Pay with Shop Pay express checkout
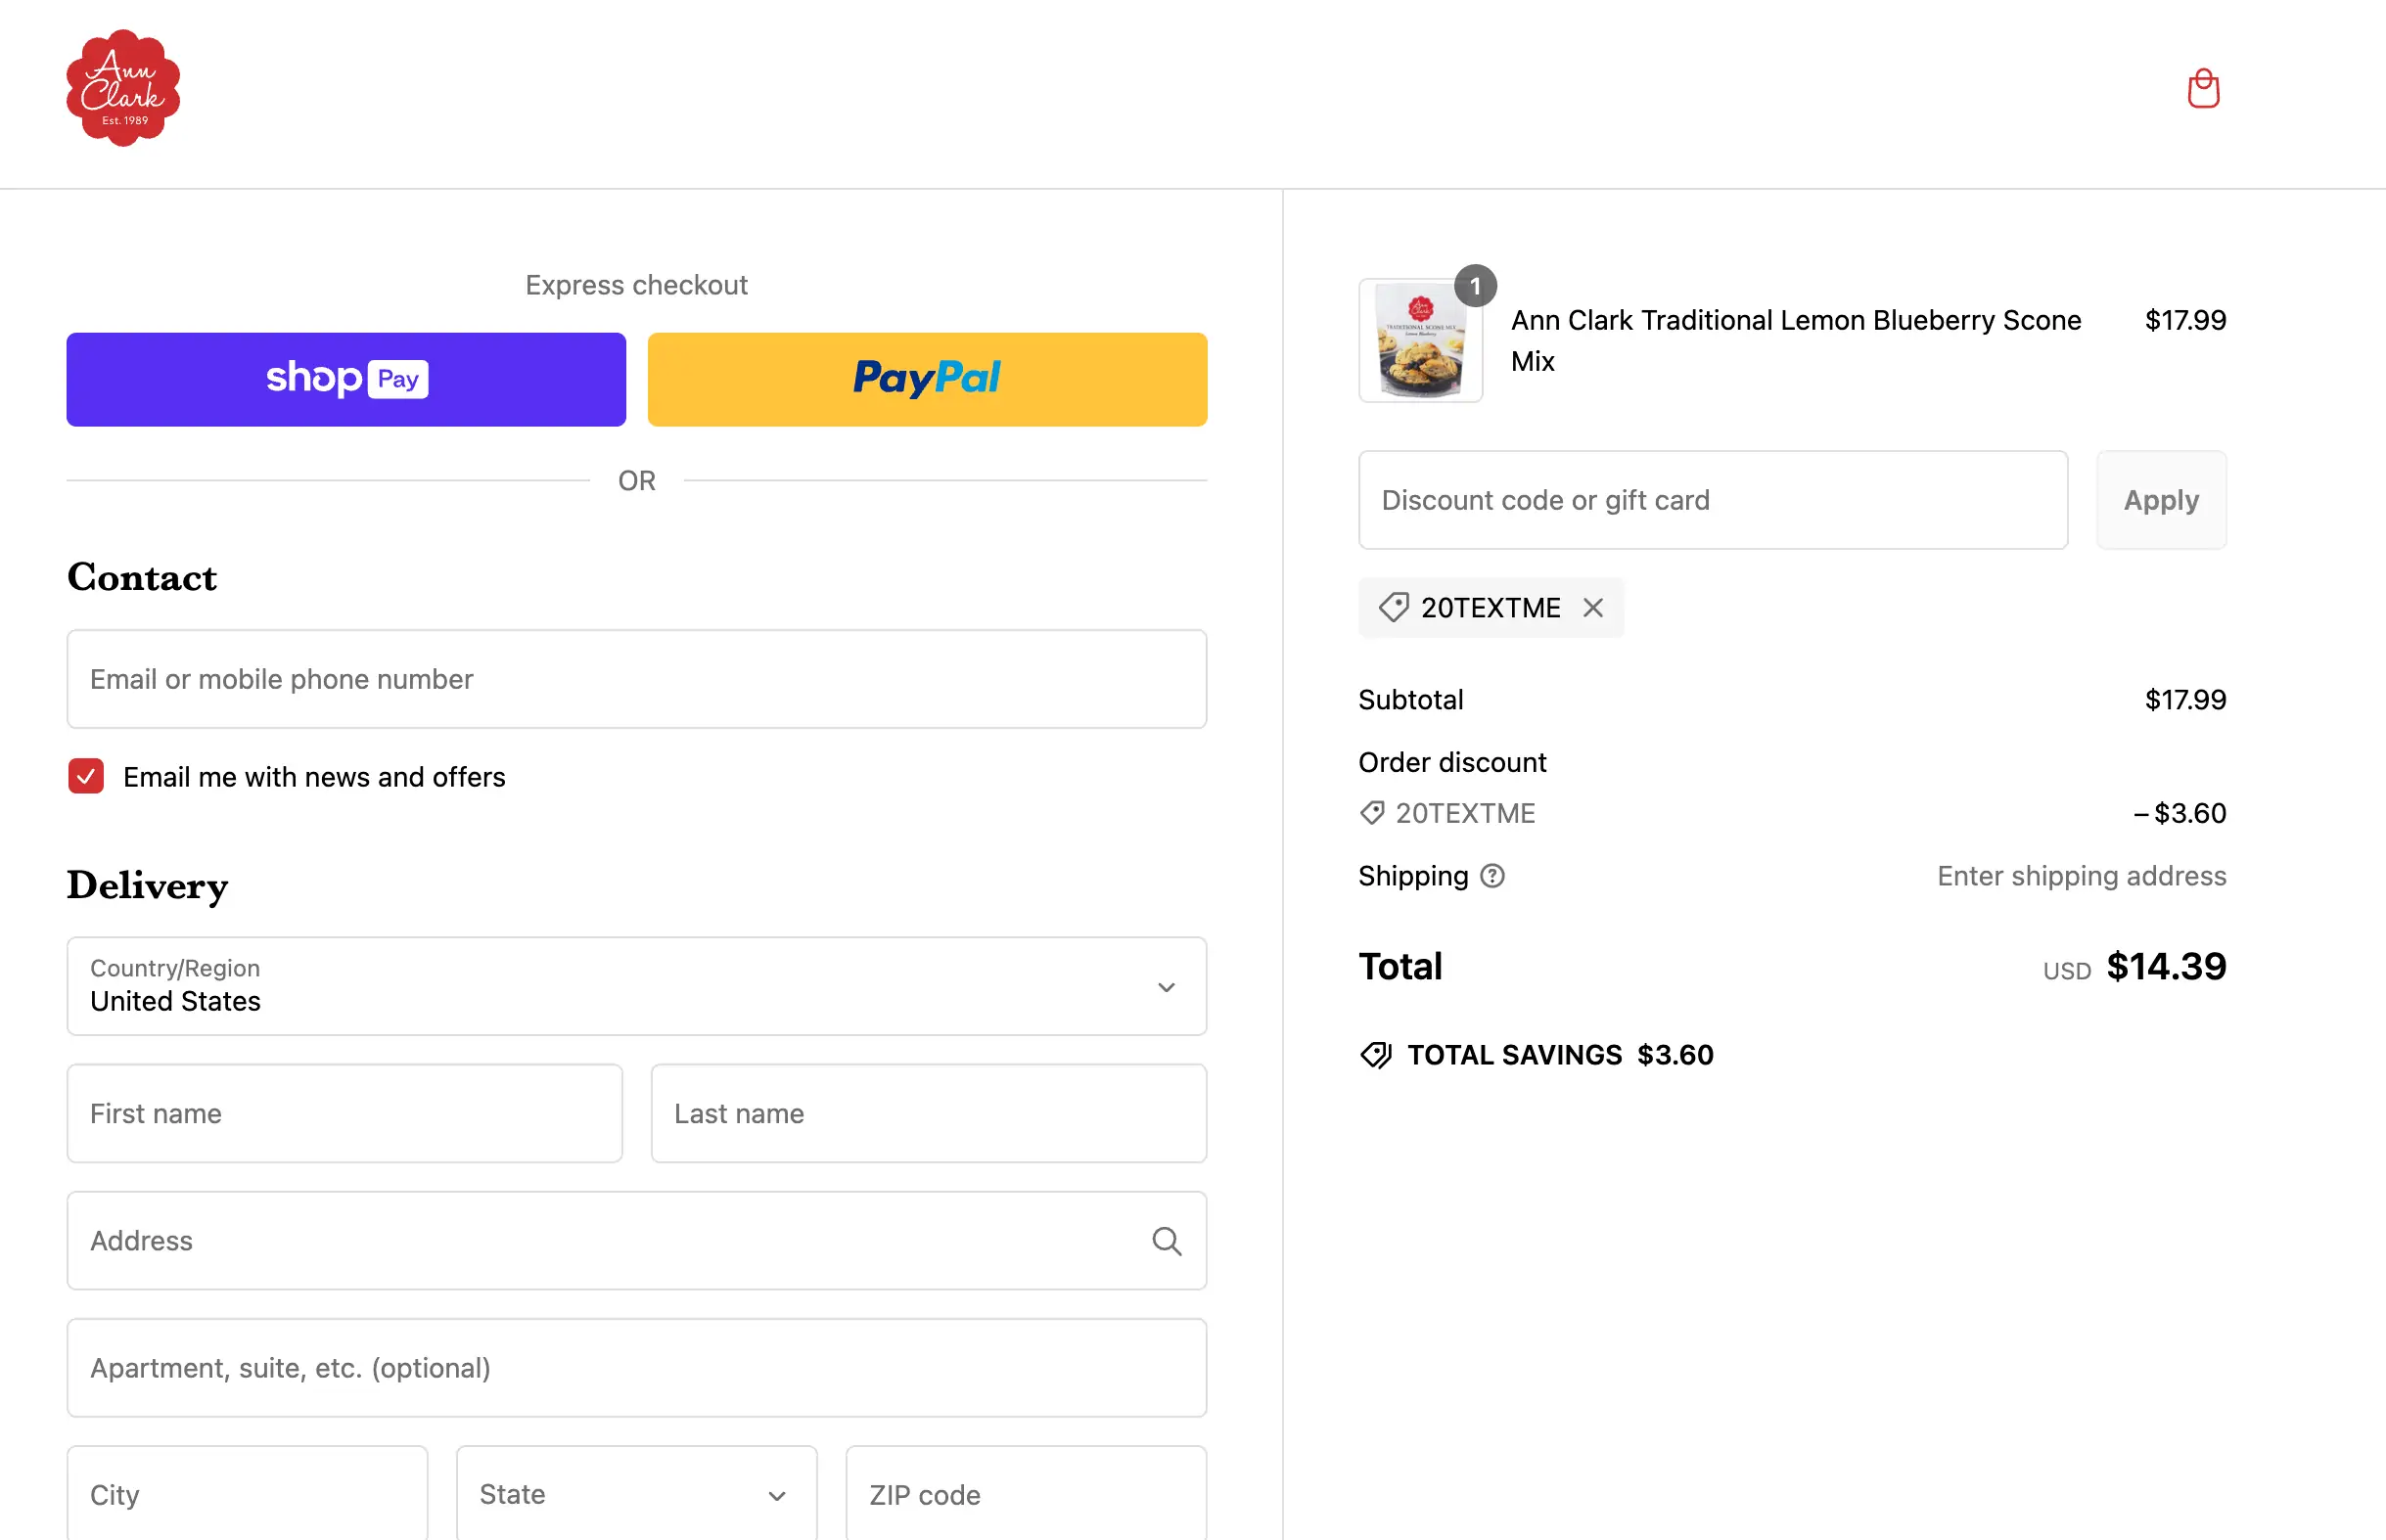The image size is (2386, 1540). (x=346, y=379)
